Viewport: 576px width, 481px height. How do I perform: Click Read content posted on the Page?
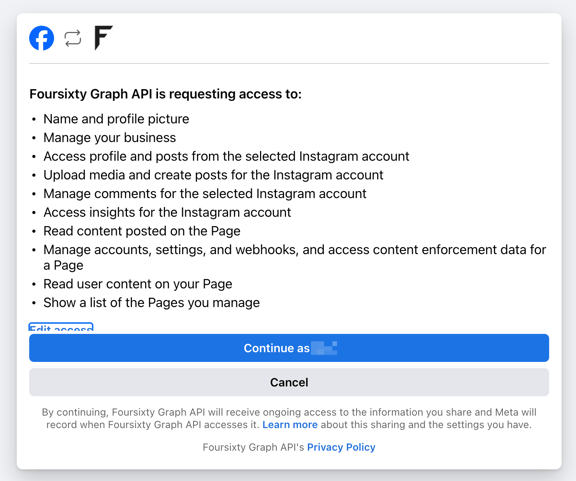(x=142, y=231)
